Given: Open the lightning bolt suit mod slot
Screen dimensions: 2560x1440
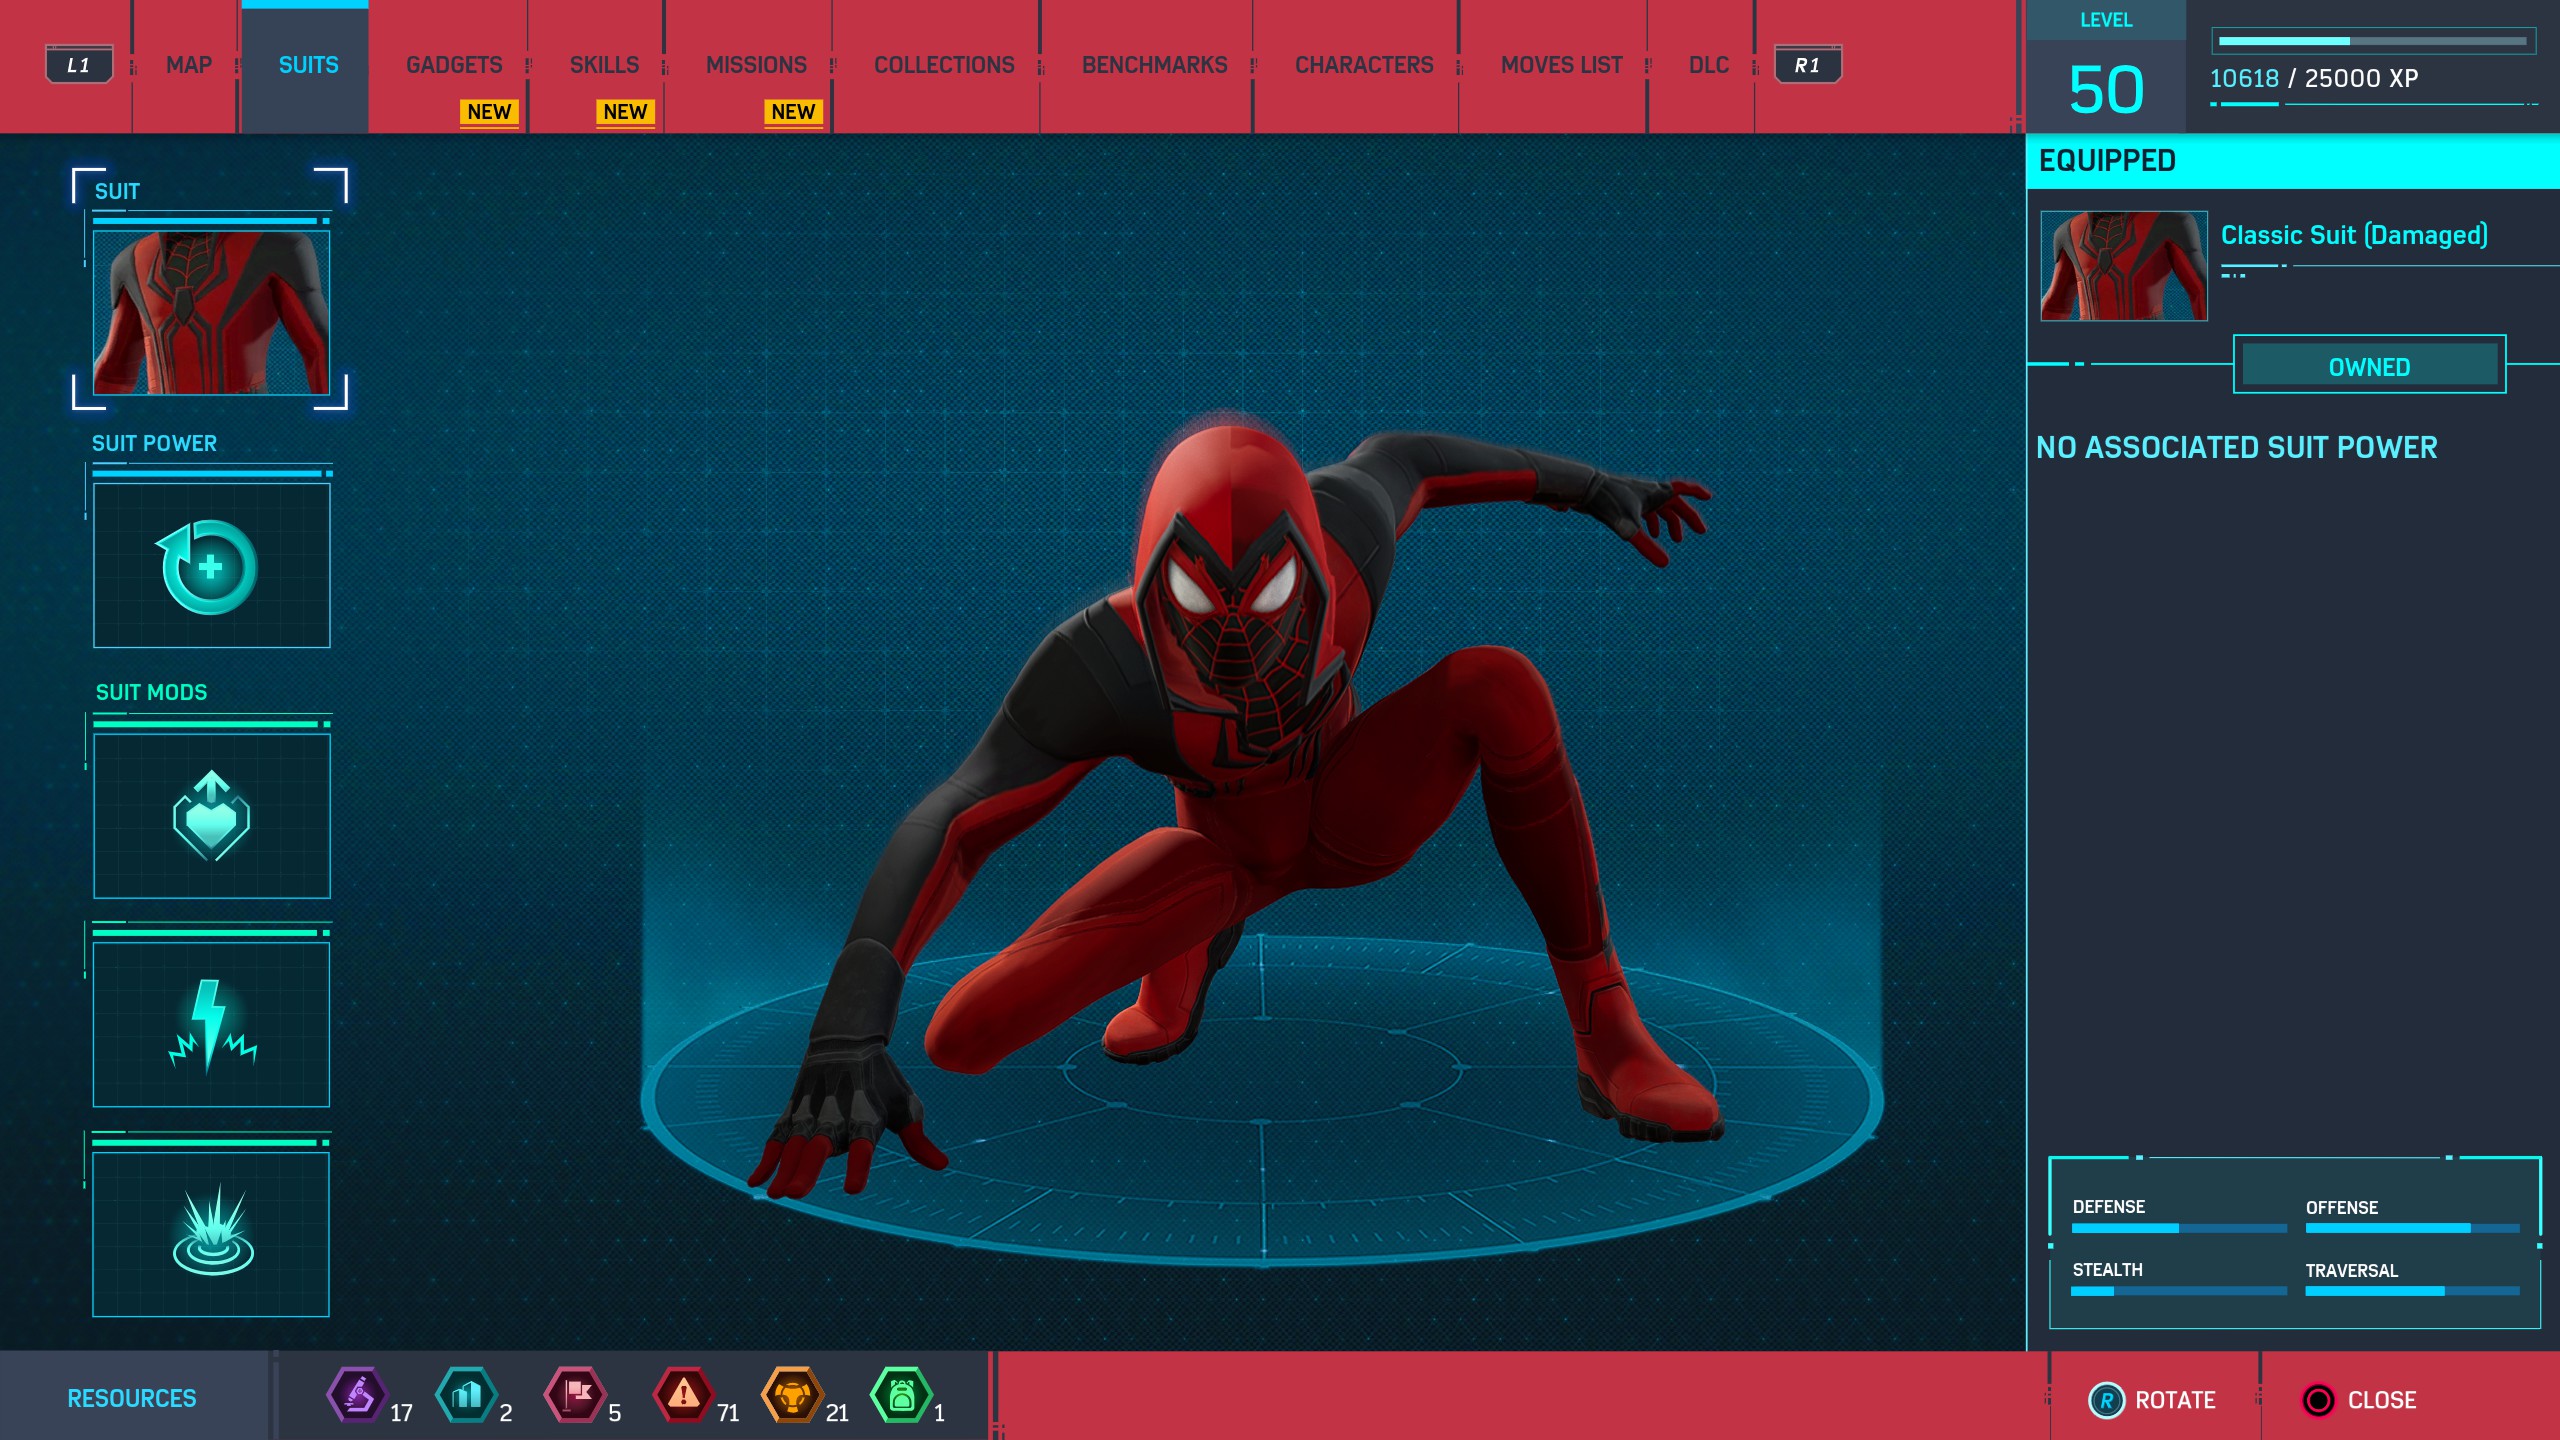Looking at the screenshot, I should click(211, 1025).
